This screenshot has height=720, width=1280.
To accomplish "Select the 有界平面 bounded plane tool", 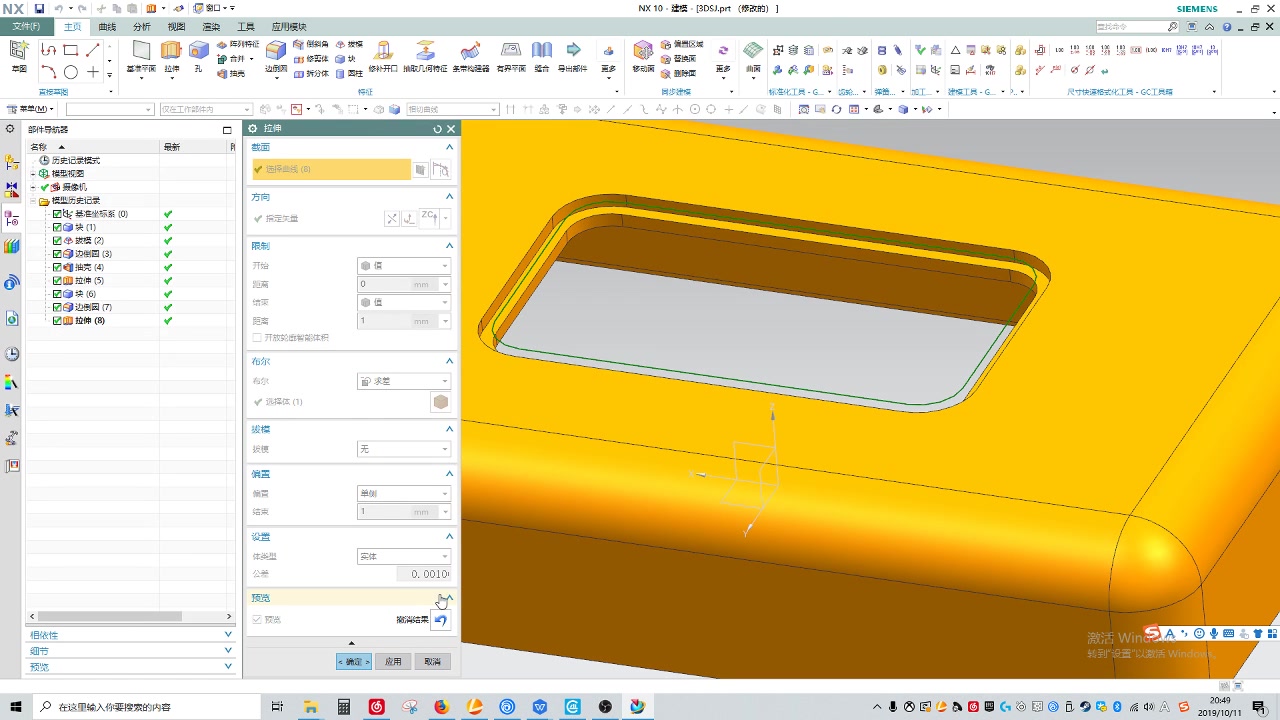I will tap(511, 56).
